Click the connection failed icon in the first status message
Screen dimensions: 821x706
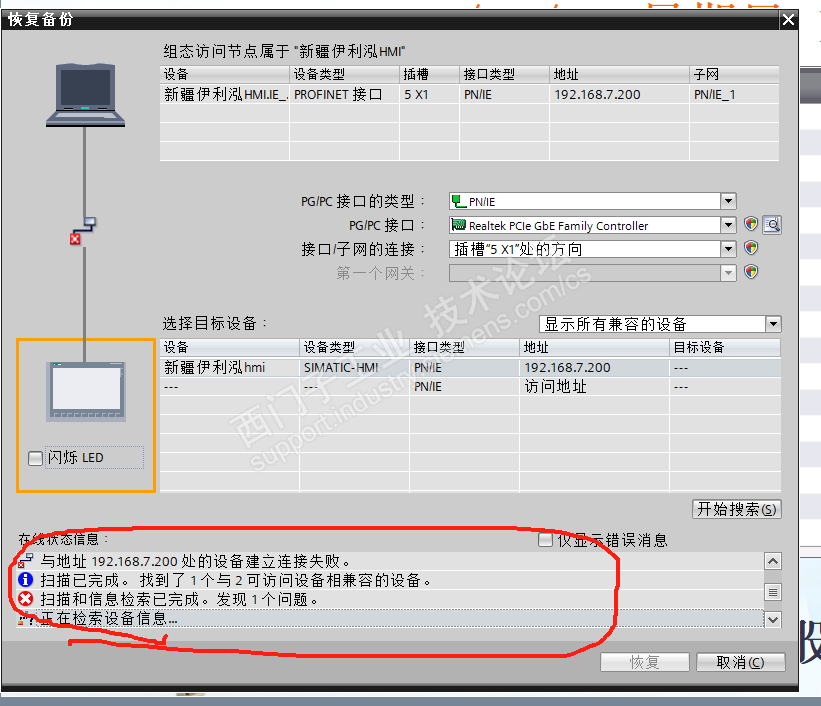click(x=25, y=560)
